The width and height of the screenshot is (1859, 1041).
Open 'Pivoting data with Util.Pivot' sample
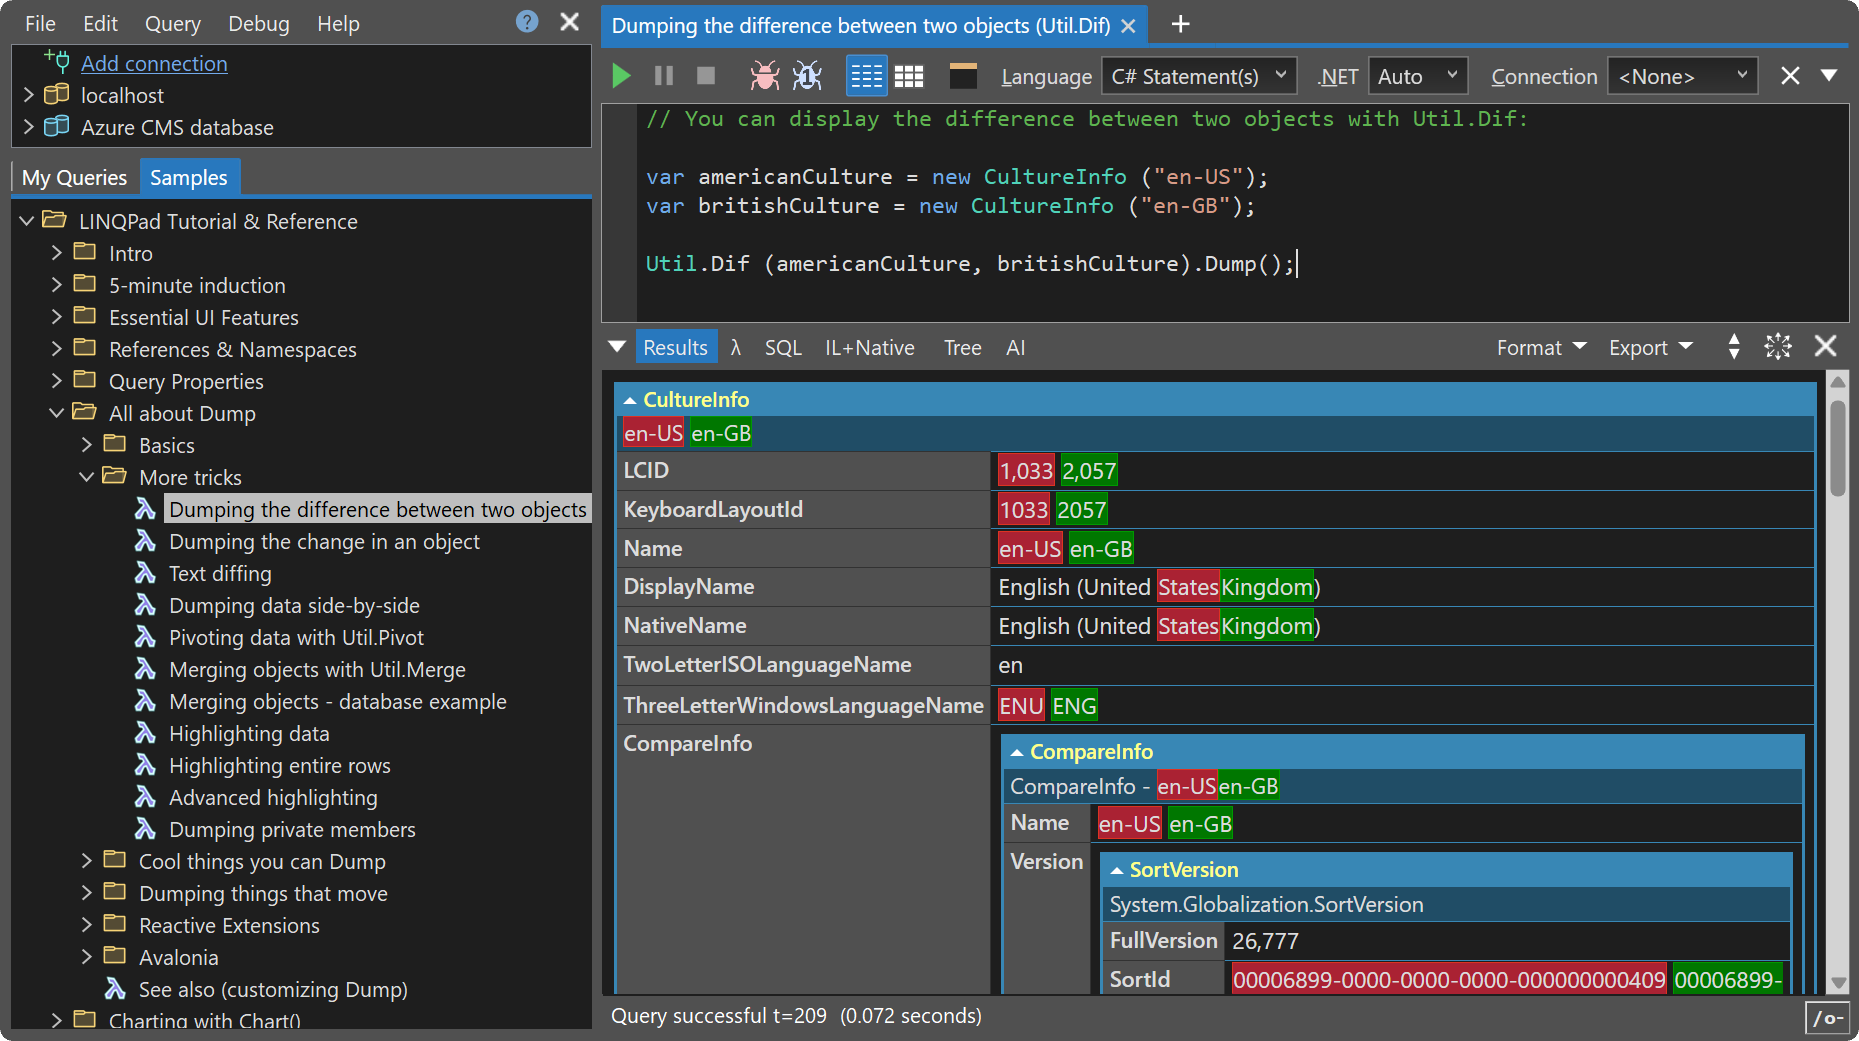coord(296,637)
